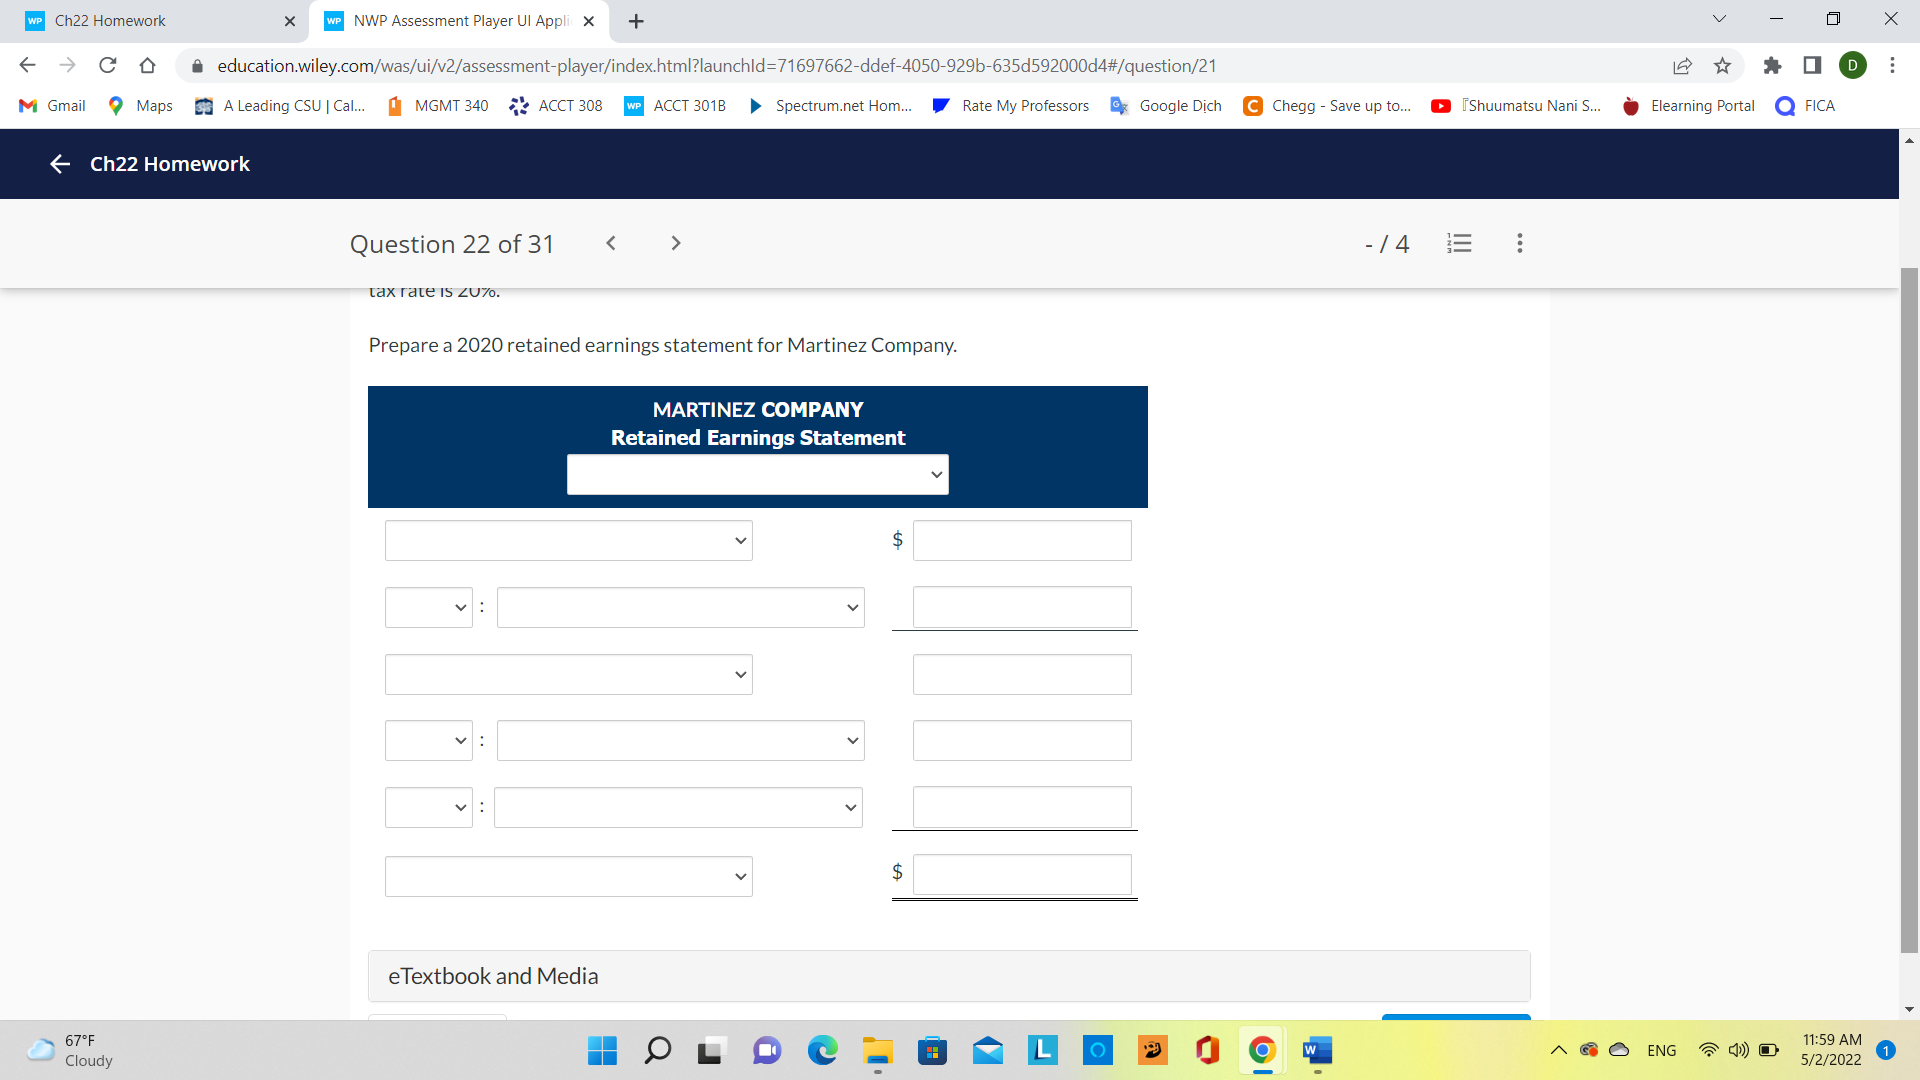1920x1080 pixels.
Task: Open the bottom total label dropdown
Action: coord(567,875)
